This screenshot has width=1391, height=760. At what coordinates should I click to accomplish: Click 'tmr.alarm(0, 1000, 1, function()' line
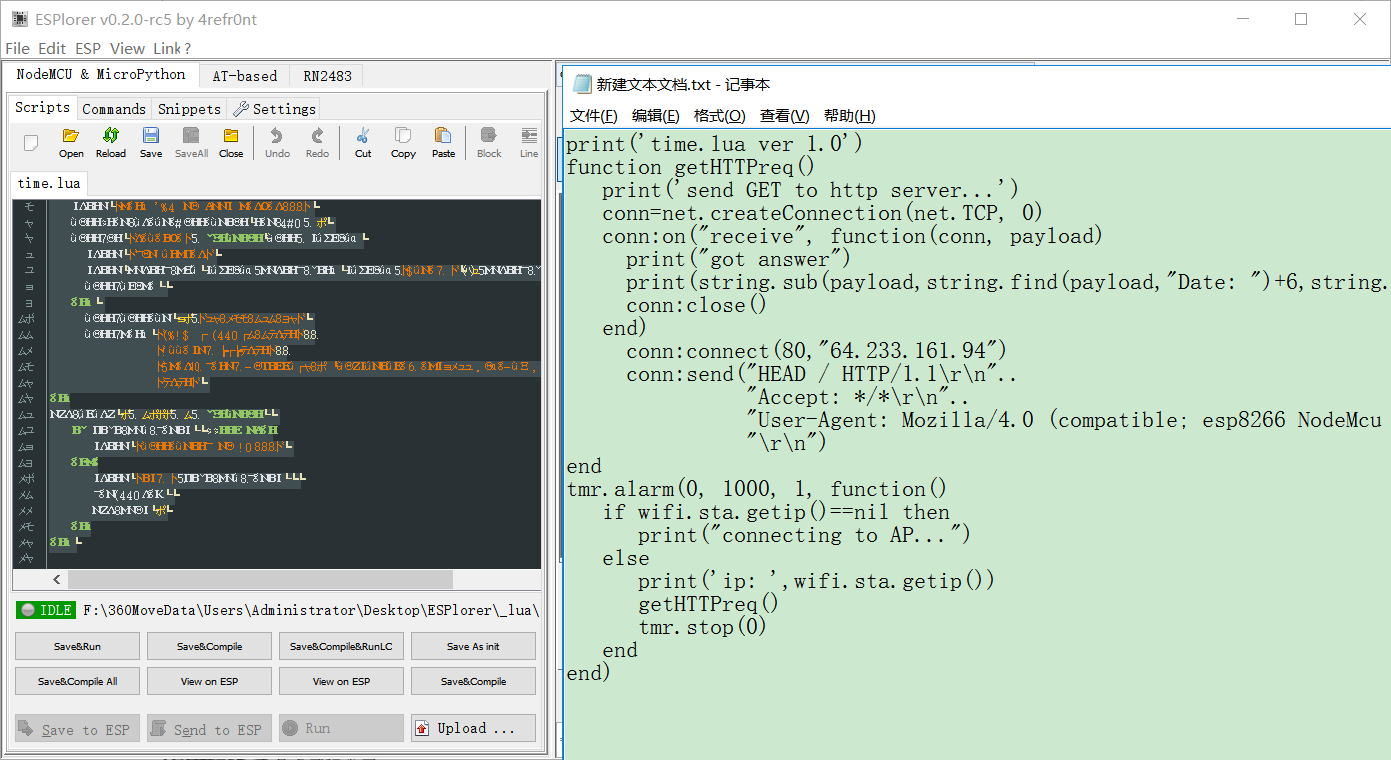[x=757, y=489]
